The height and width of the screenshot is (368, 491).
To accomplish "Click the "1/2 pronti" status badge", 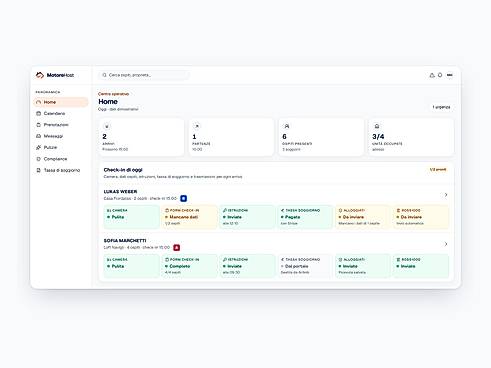I will coord(438,170).
